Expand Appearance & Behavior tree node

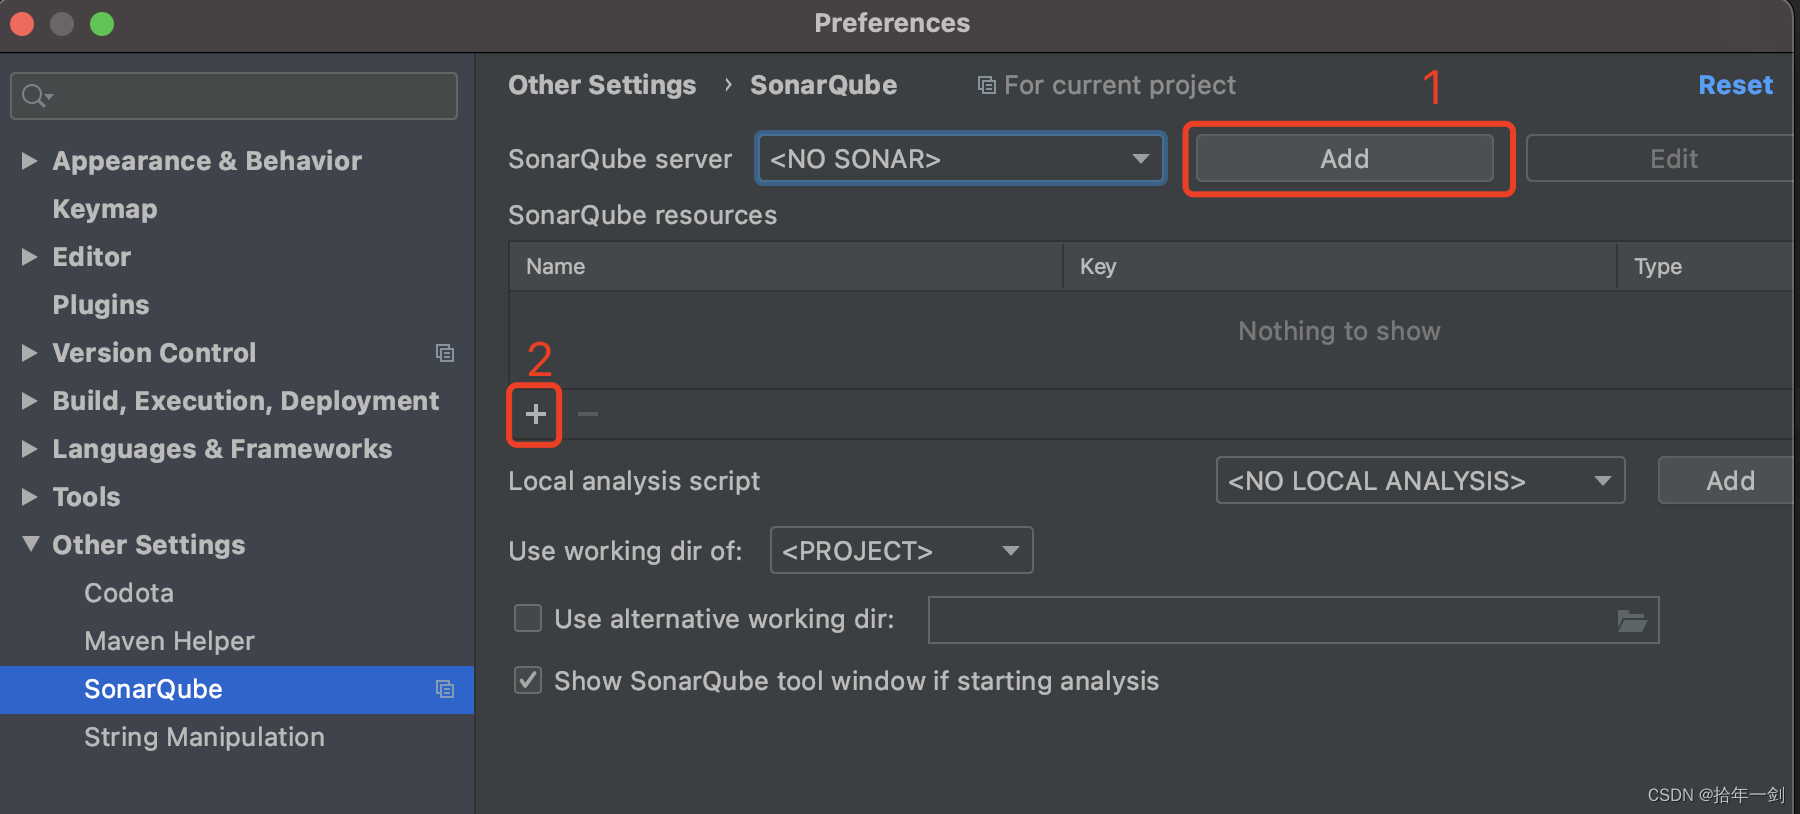tap(30, 160)
